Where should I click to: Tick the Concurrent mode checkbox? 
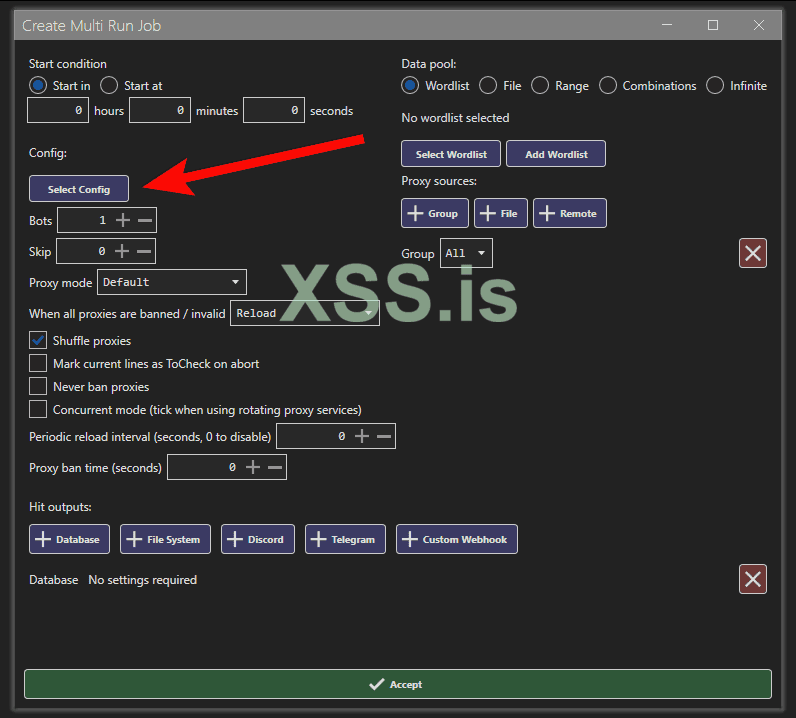pyautogui.click(x=38, y=409)
